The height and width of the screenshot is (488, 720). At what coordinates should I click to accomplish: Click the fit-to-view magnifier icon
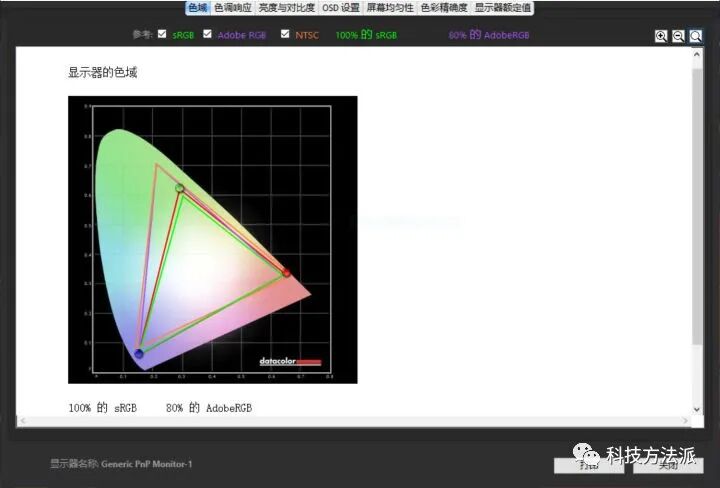tap(696, 36)
